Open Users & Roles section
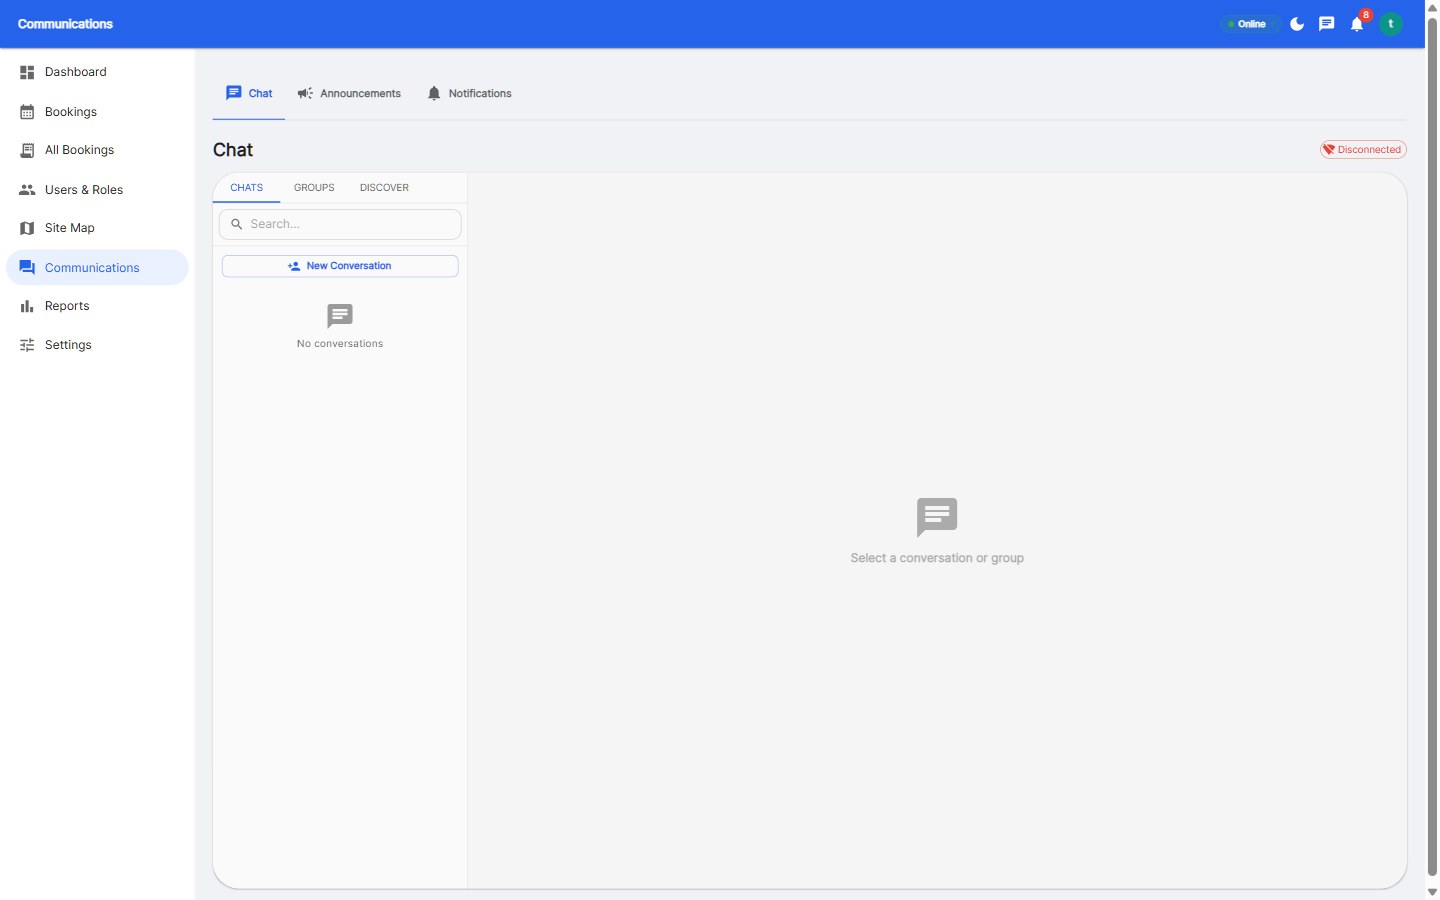This screenshot has height=900, width=1440. (97, 190)
